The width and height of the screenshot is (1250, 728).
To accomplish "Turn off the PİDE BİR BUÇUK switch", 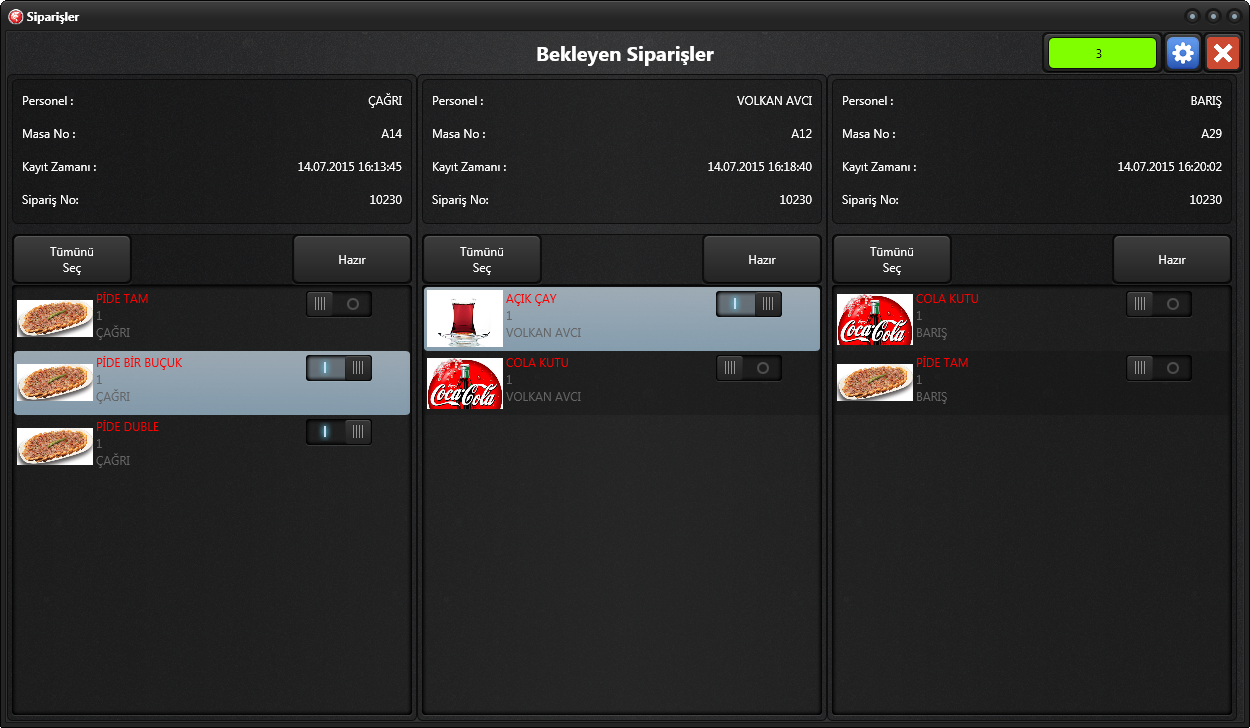I will click(x=339, y=368).
